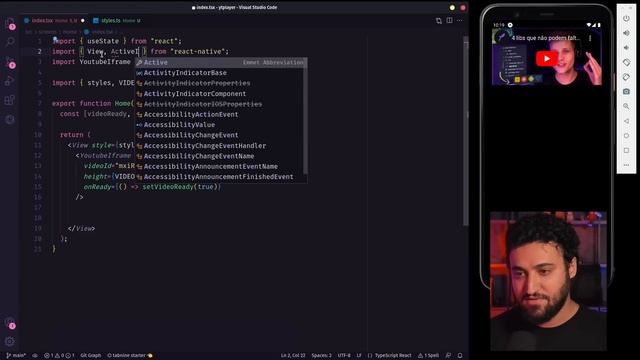Screen dimensions: 640x360
Task: Open notifications bell in status bar
Action: [460, 356]
